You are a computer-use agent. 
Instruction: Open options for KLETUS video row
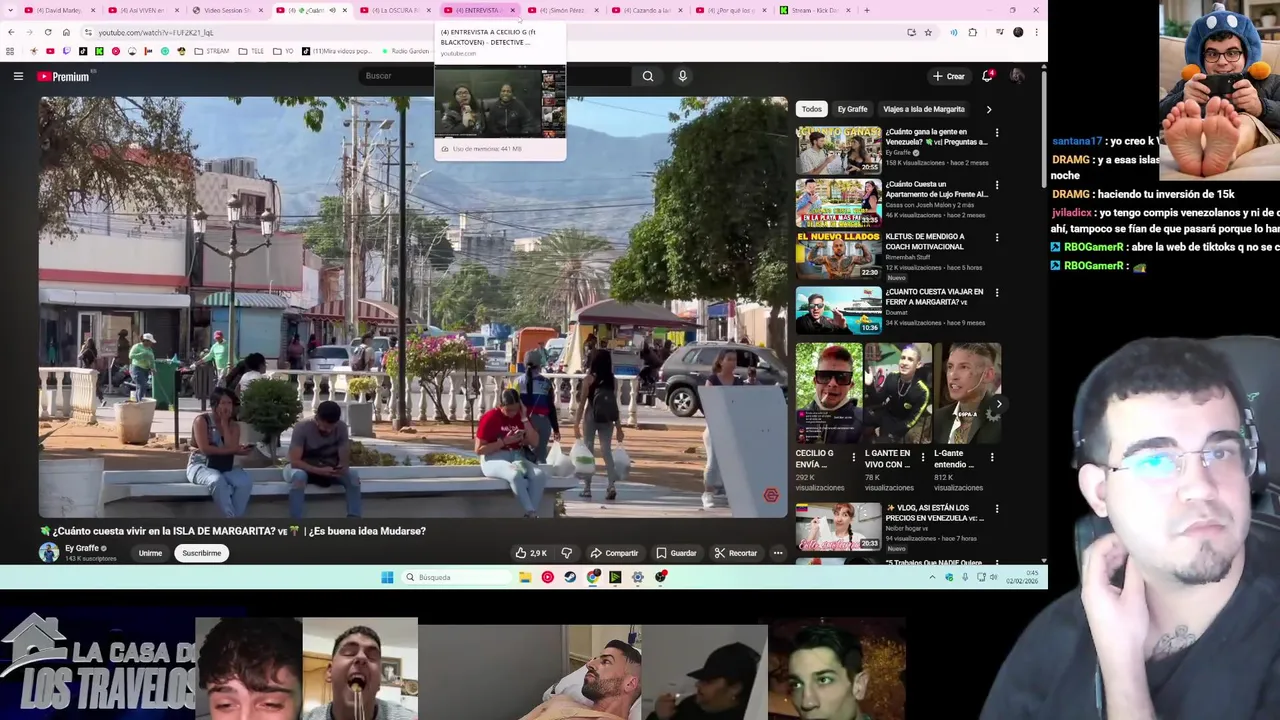coord(996,238)
